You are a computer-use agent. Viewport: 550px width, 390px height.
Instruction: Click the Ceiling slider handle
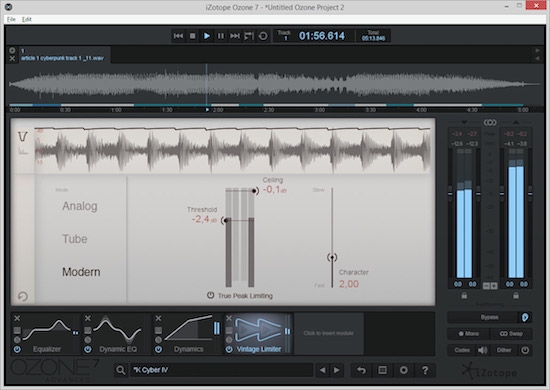tap(254, 191)
